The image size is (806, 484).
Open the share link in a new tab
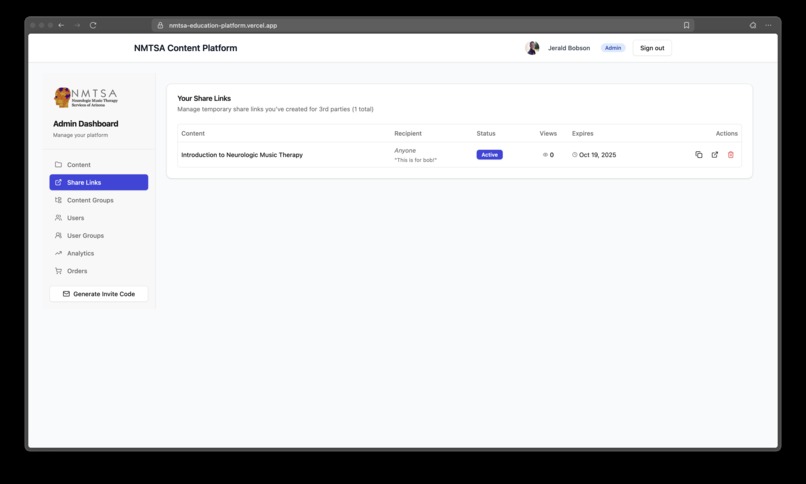(x=715, y=155)
